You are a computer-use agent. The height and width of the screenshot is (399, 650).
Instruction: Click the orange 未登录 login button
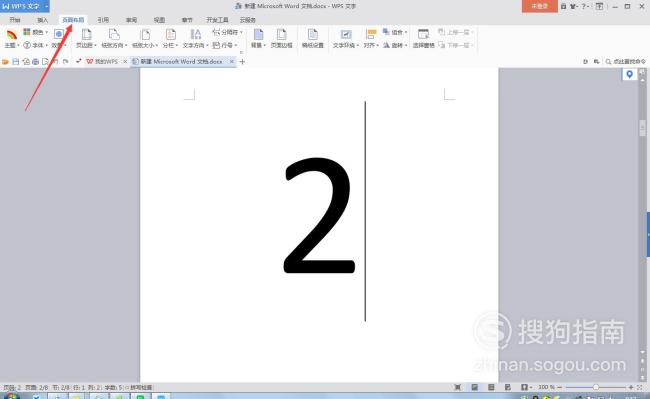pos(539,6)
